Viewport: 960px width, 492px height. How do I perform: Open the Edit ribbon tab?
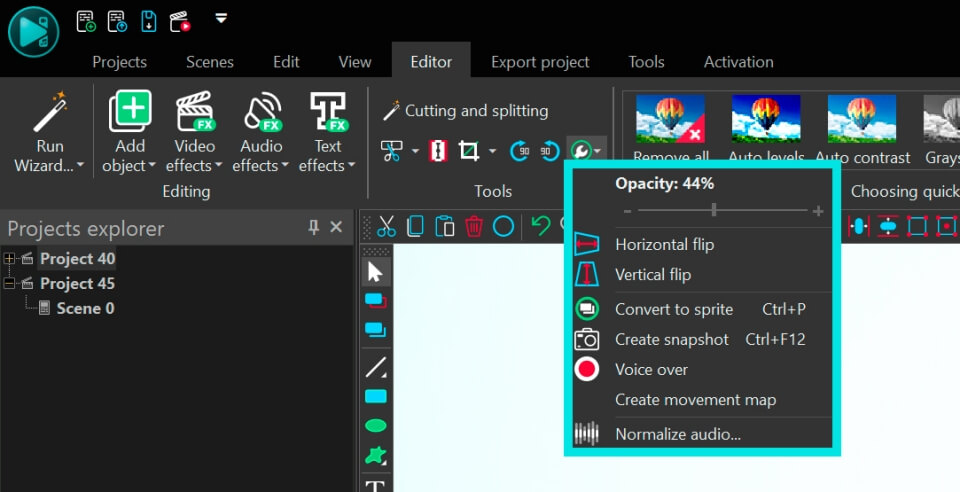coord(286,62)
